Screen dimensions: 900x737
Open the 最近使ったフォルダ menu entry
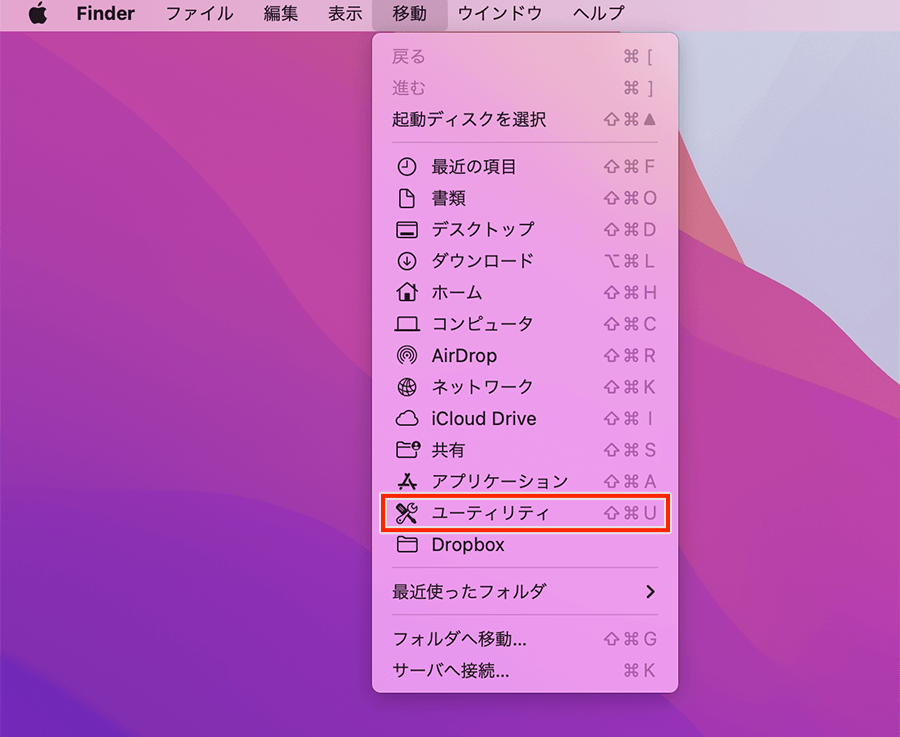click(525, 592)
